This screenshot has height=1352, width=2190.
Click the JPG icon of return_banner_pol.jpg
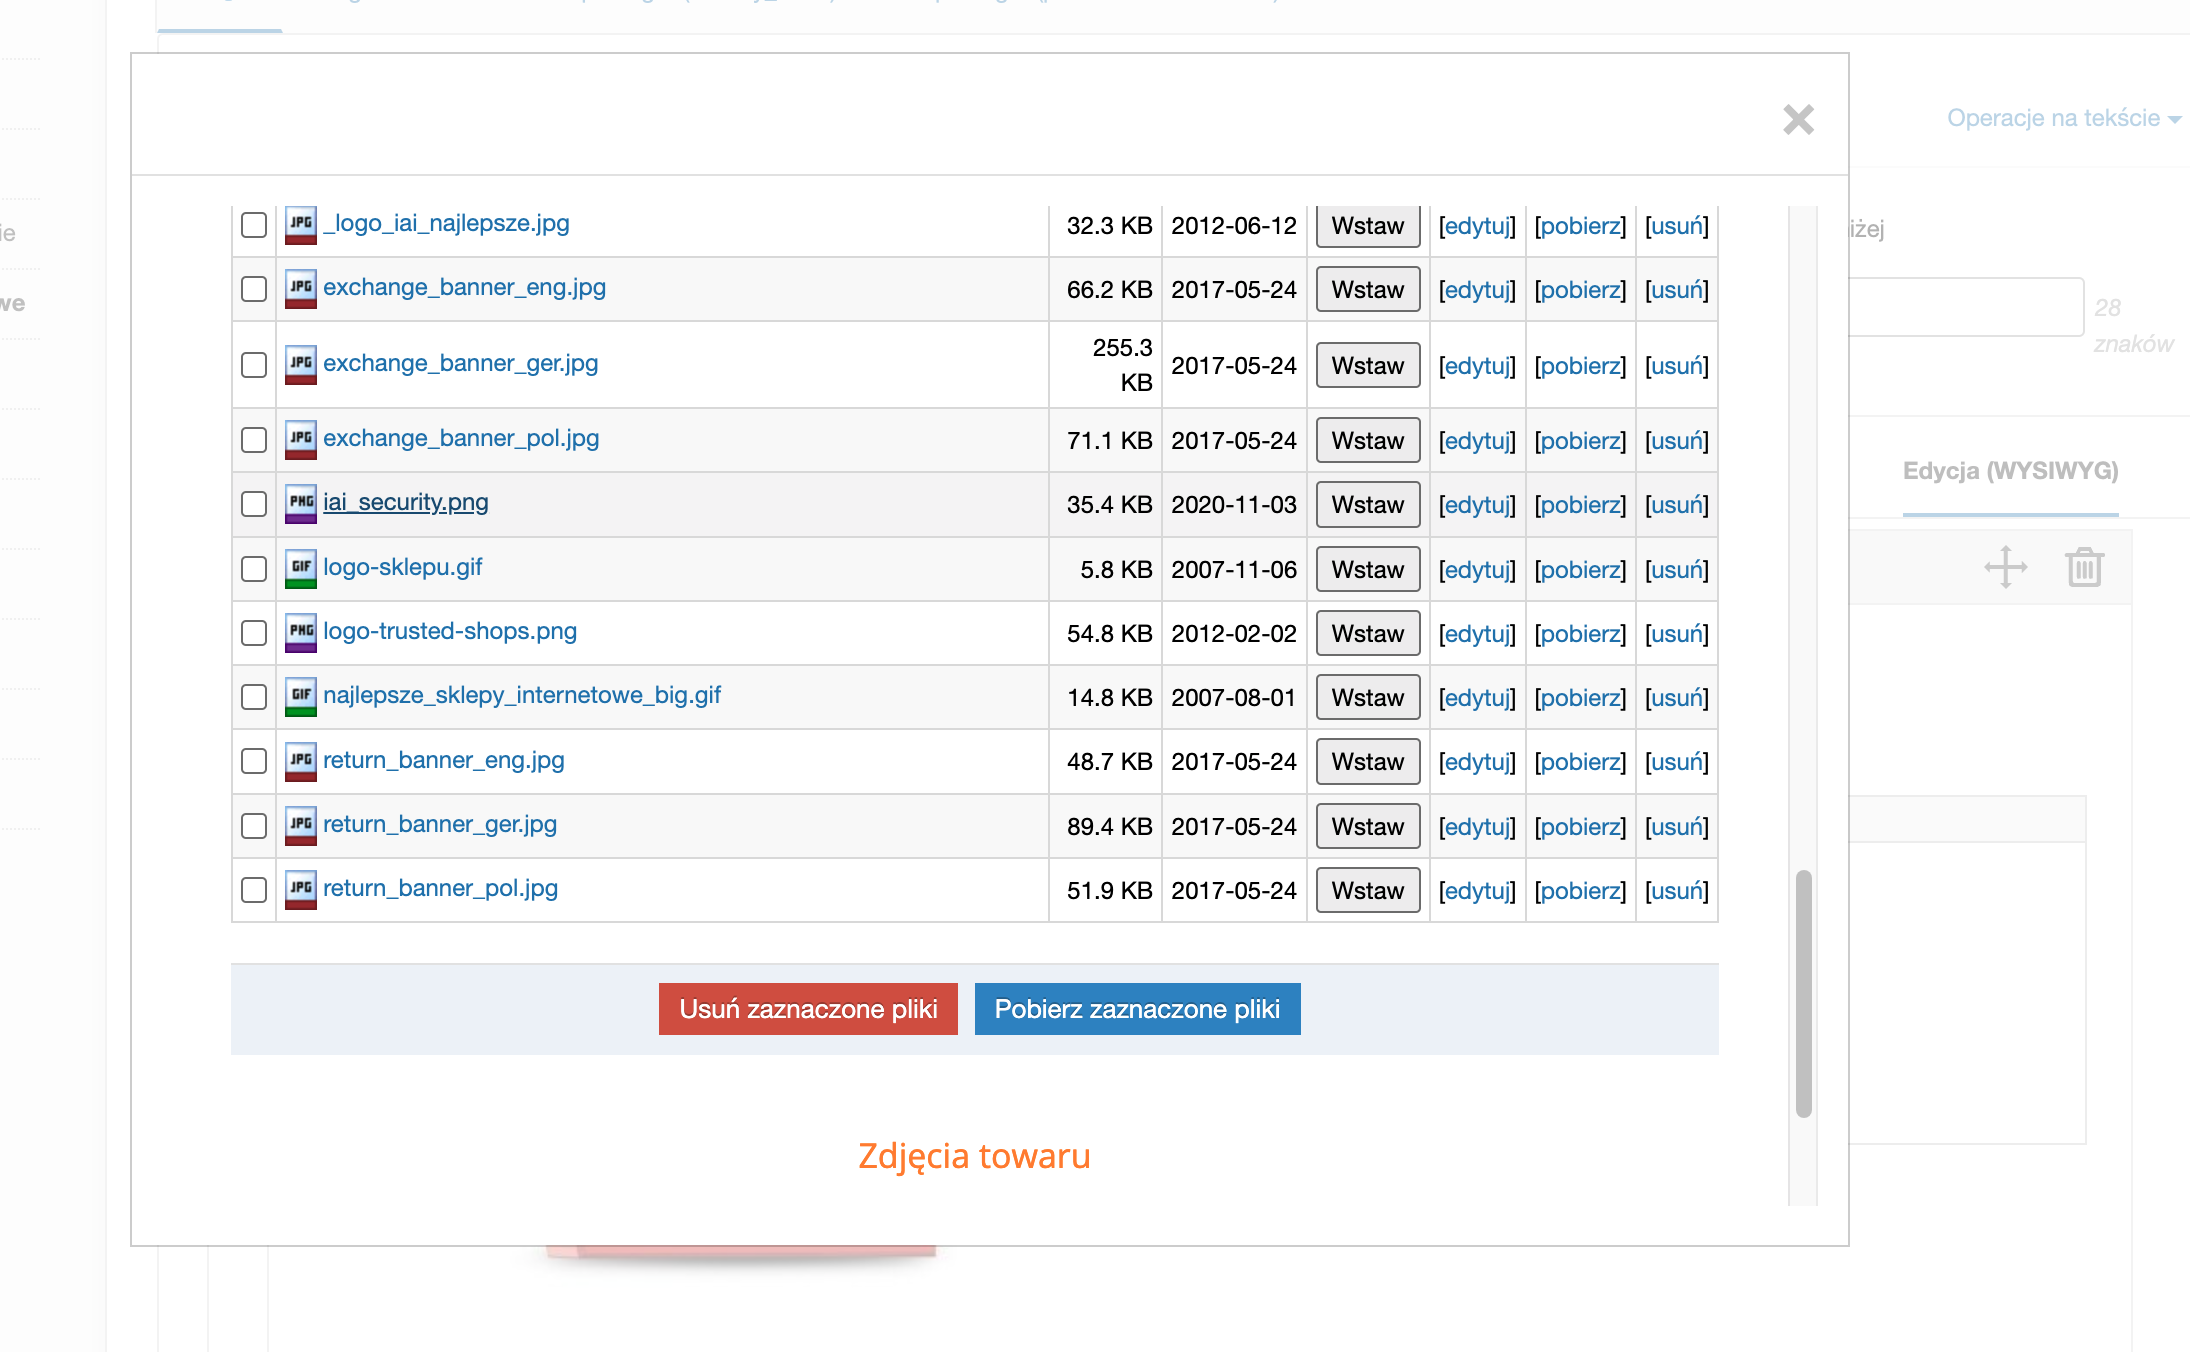pyautogui.click(x=300, y=890)
